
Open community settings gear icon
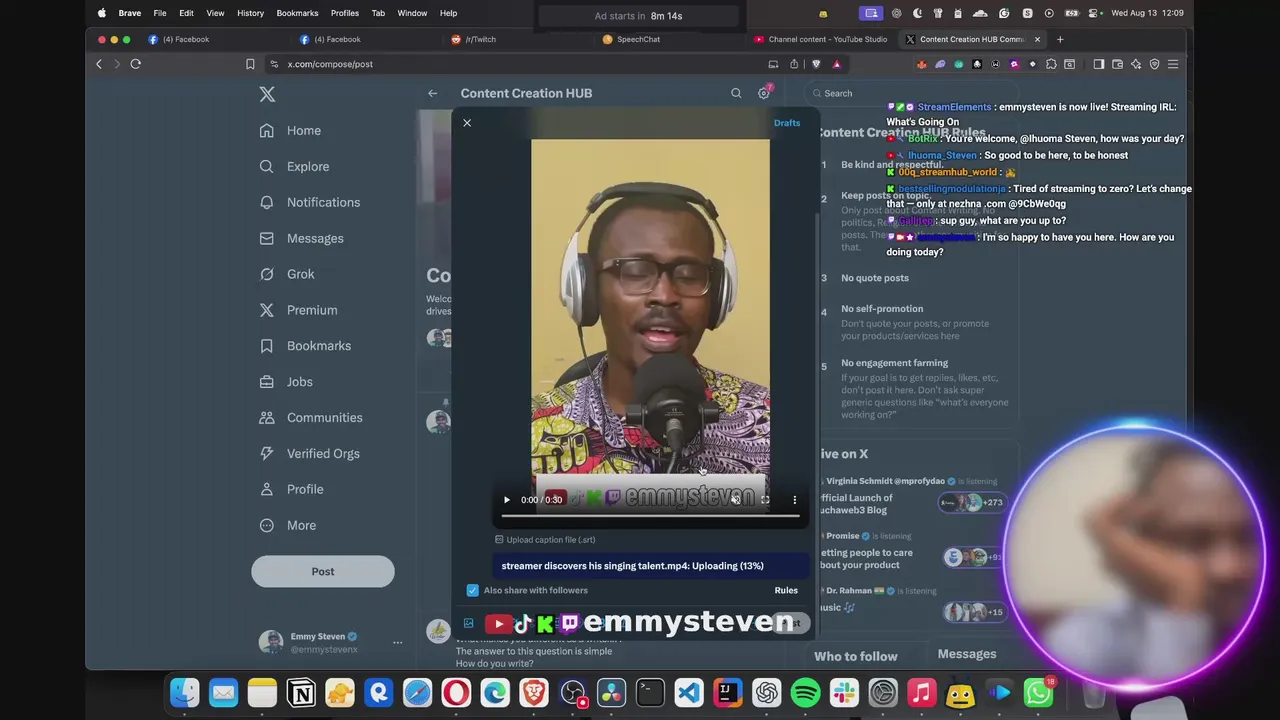click(763, 93)
